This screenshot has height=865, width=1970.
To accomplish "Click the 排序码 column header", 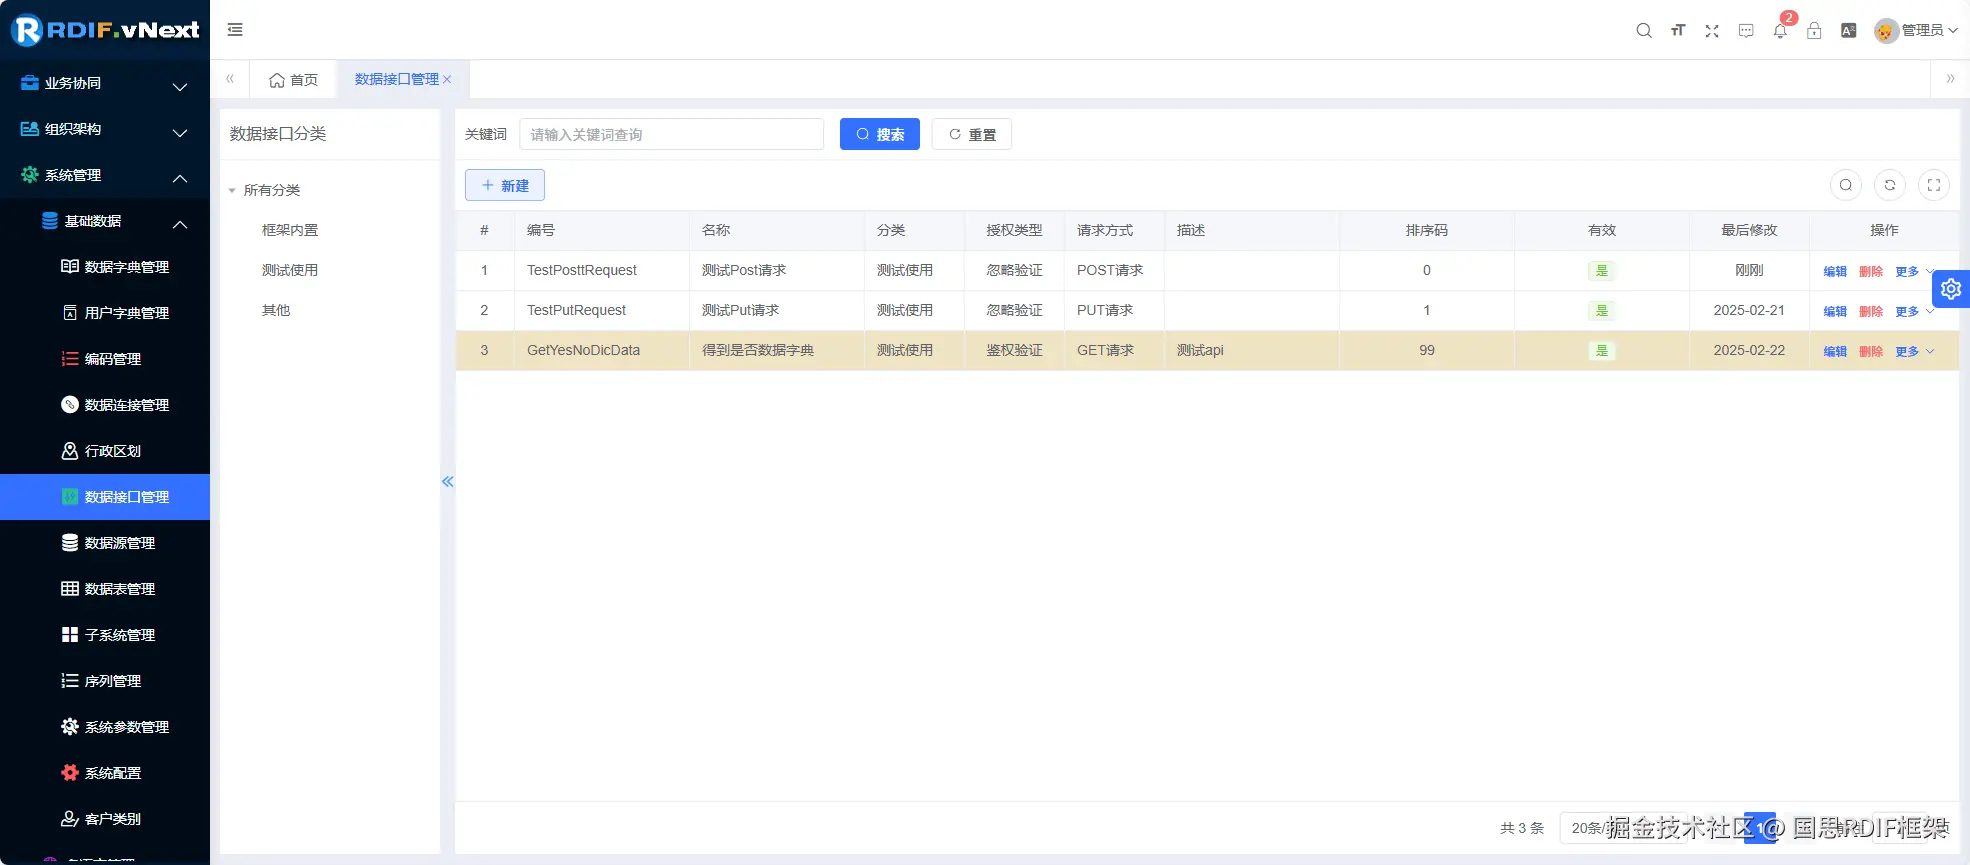I will pyautogui.click(x=1427, y=230).
